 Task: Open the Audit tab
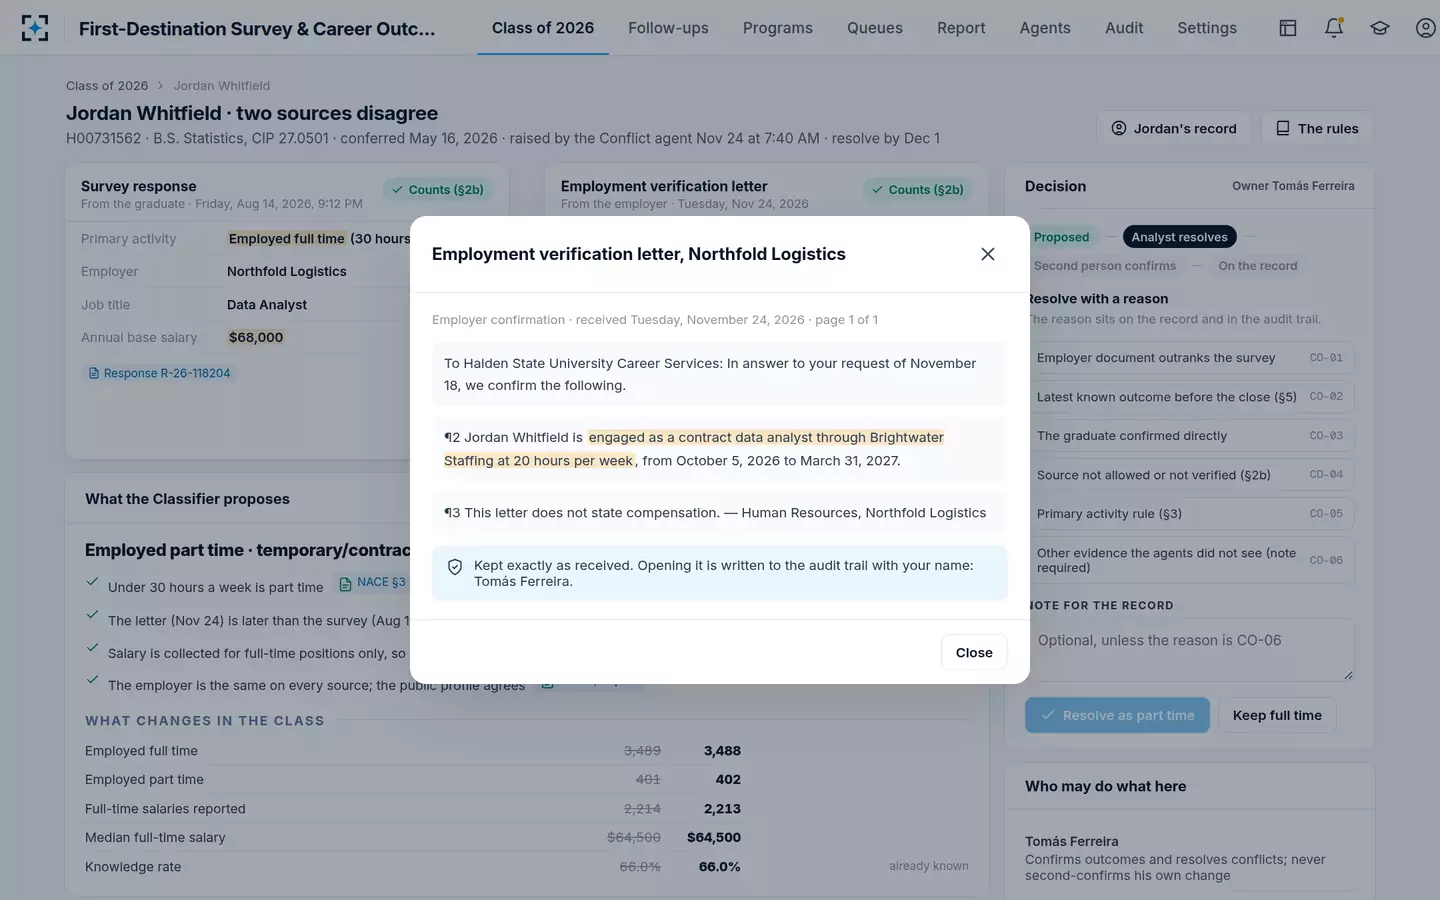coord(1124,28)
